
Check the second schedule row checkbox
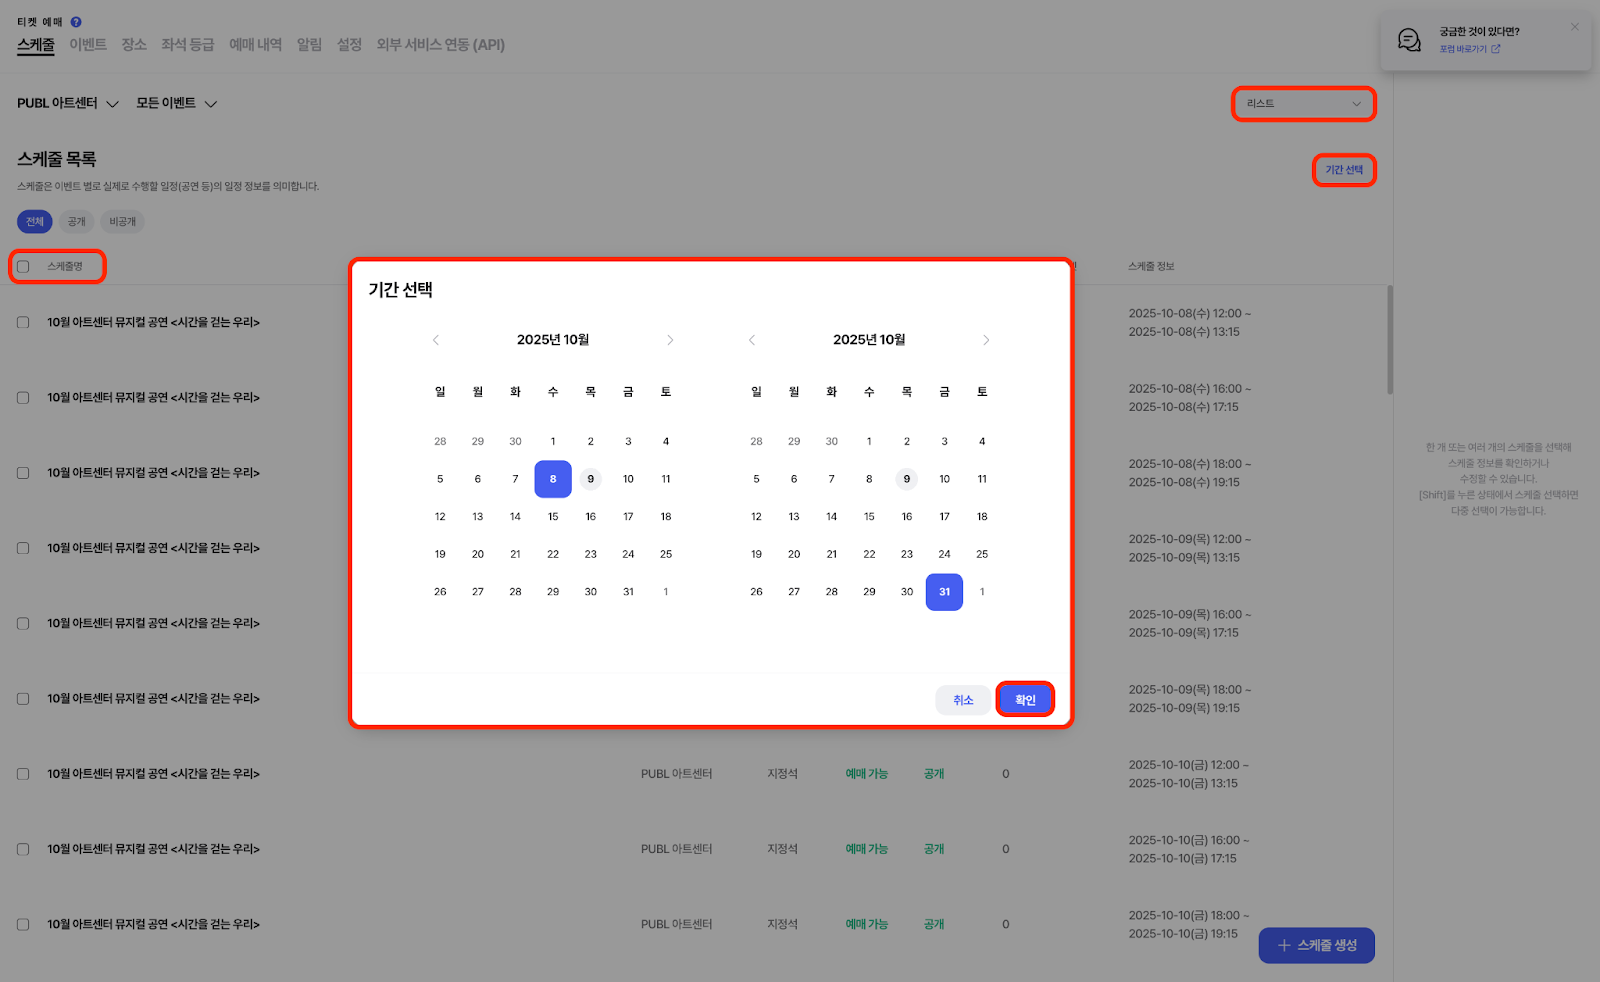23,398
